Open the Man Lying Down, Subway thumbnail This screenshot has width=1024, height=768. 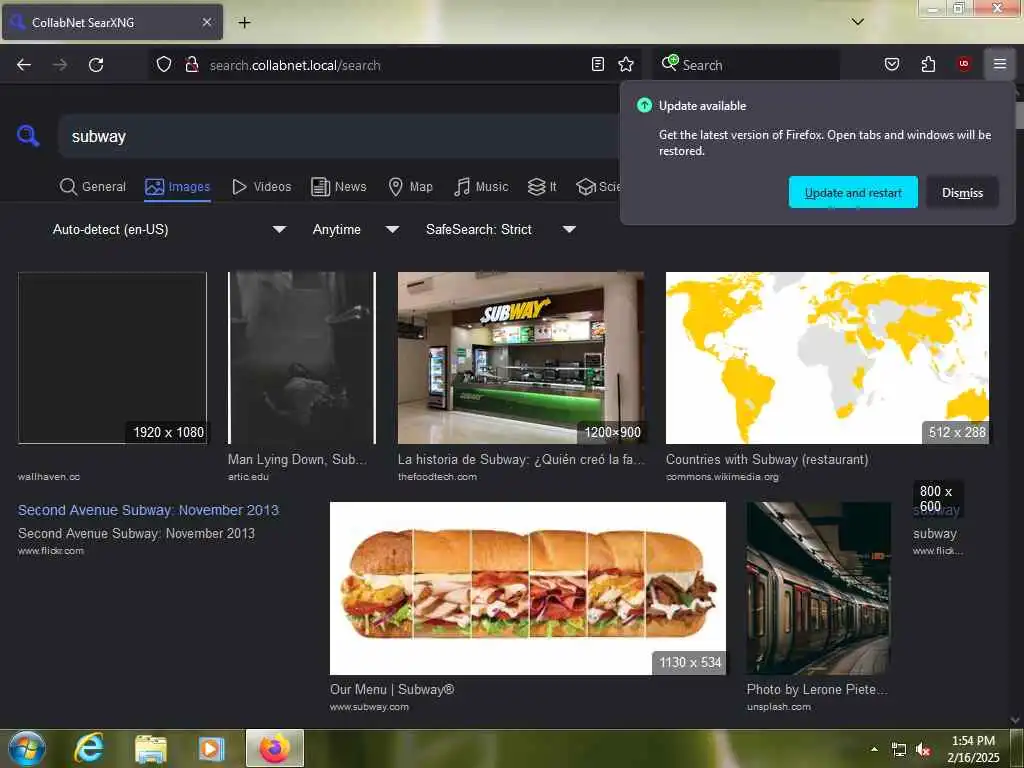302,358
